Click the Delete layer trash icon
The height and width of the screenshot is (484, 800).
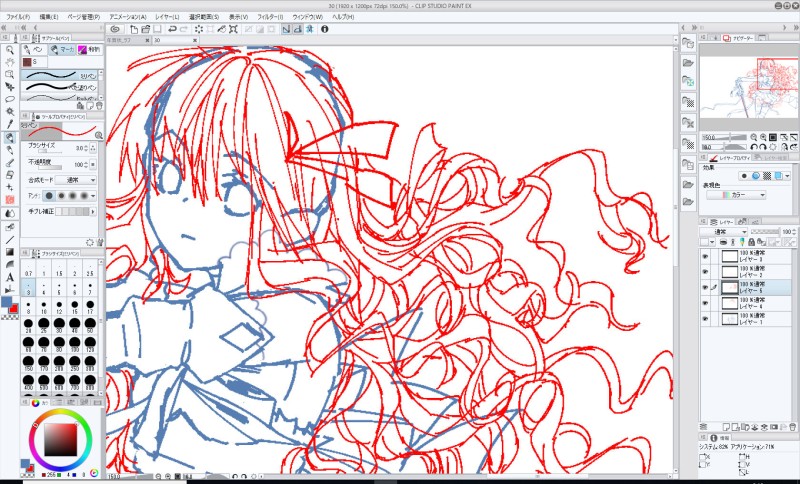pos(792,426)
